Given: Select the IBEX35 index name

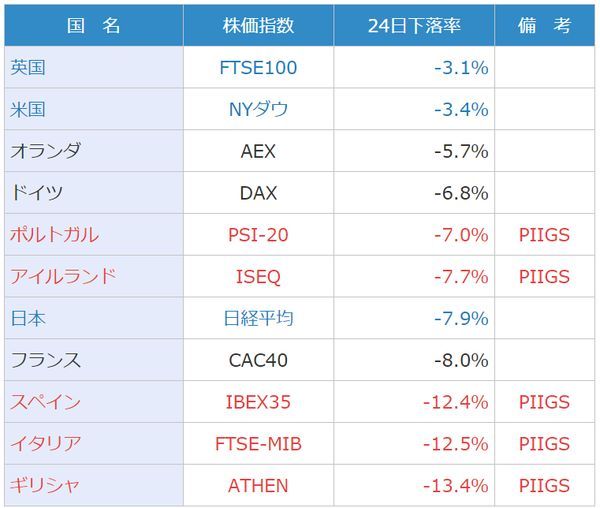Looking at the screenshot, I should [258, 402].
